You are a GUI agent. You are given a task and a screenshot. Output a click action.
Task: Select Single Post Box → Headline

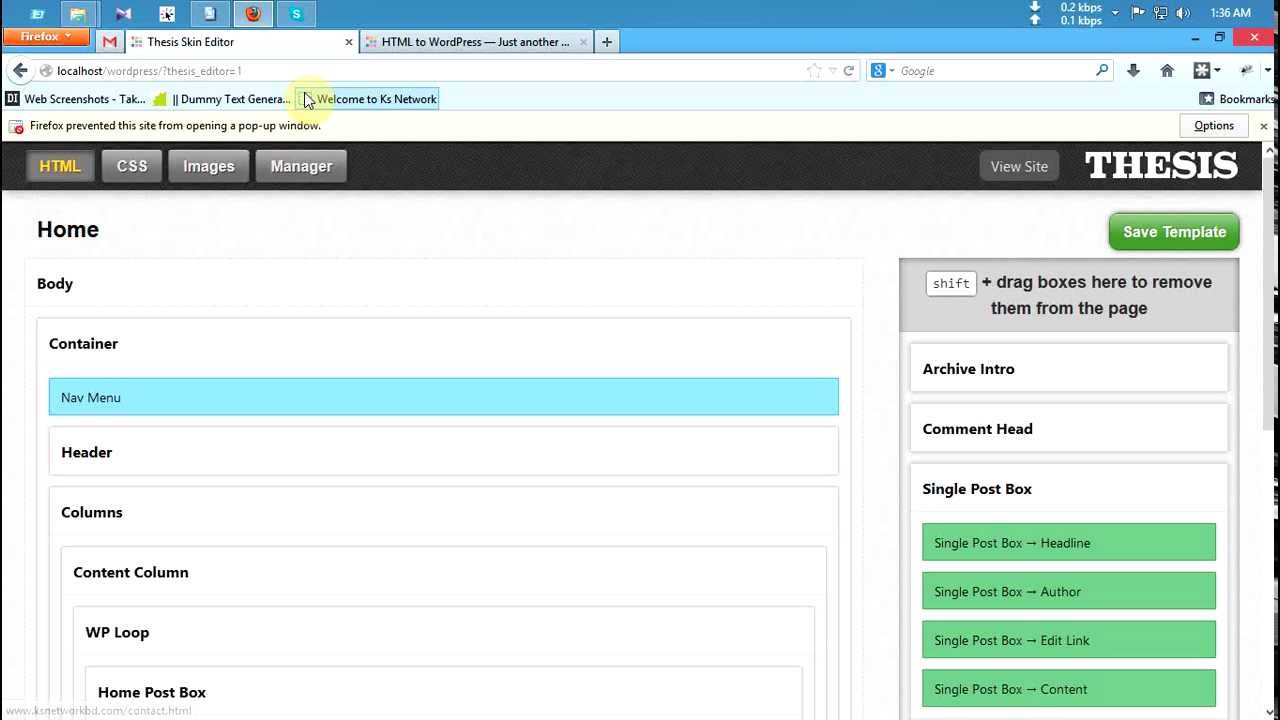(x=1069, y=543)
